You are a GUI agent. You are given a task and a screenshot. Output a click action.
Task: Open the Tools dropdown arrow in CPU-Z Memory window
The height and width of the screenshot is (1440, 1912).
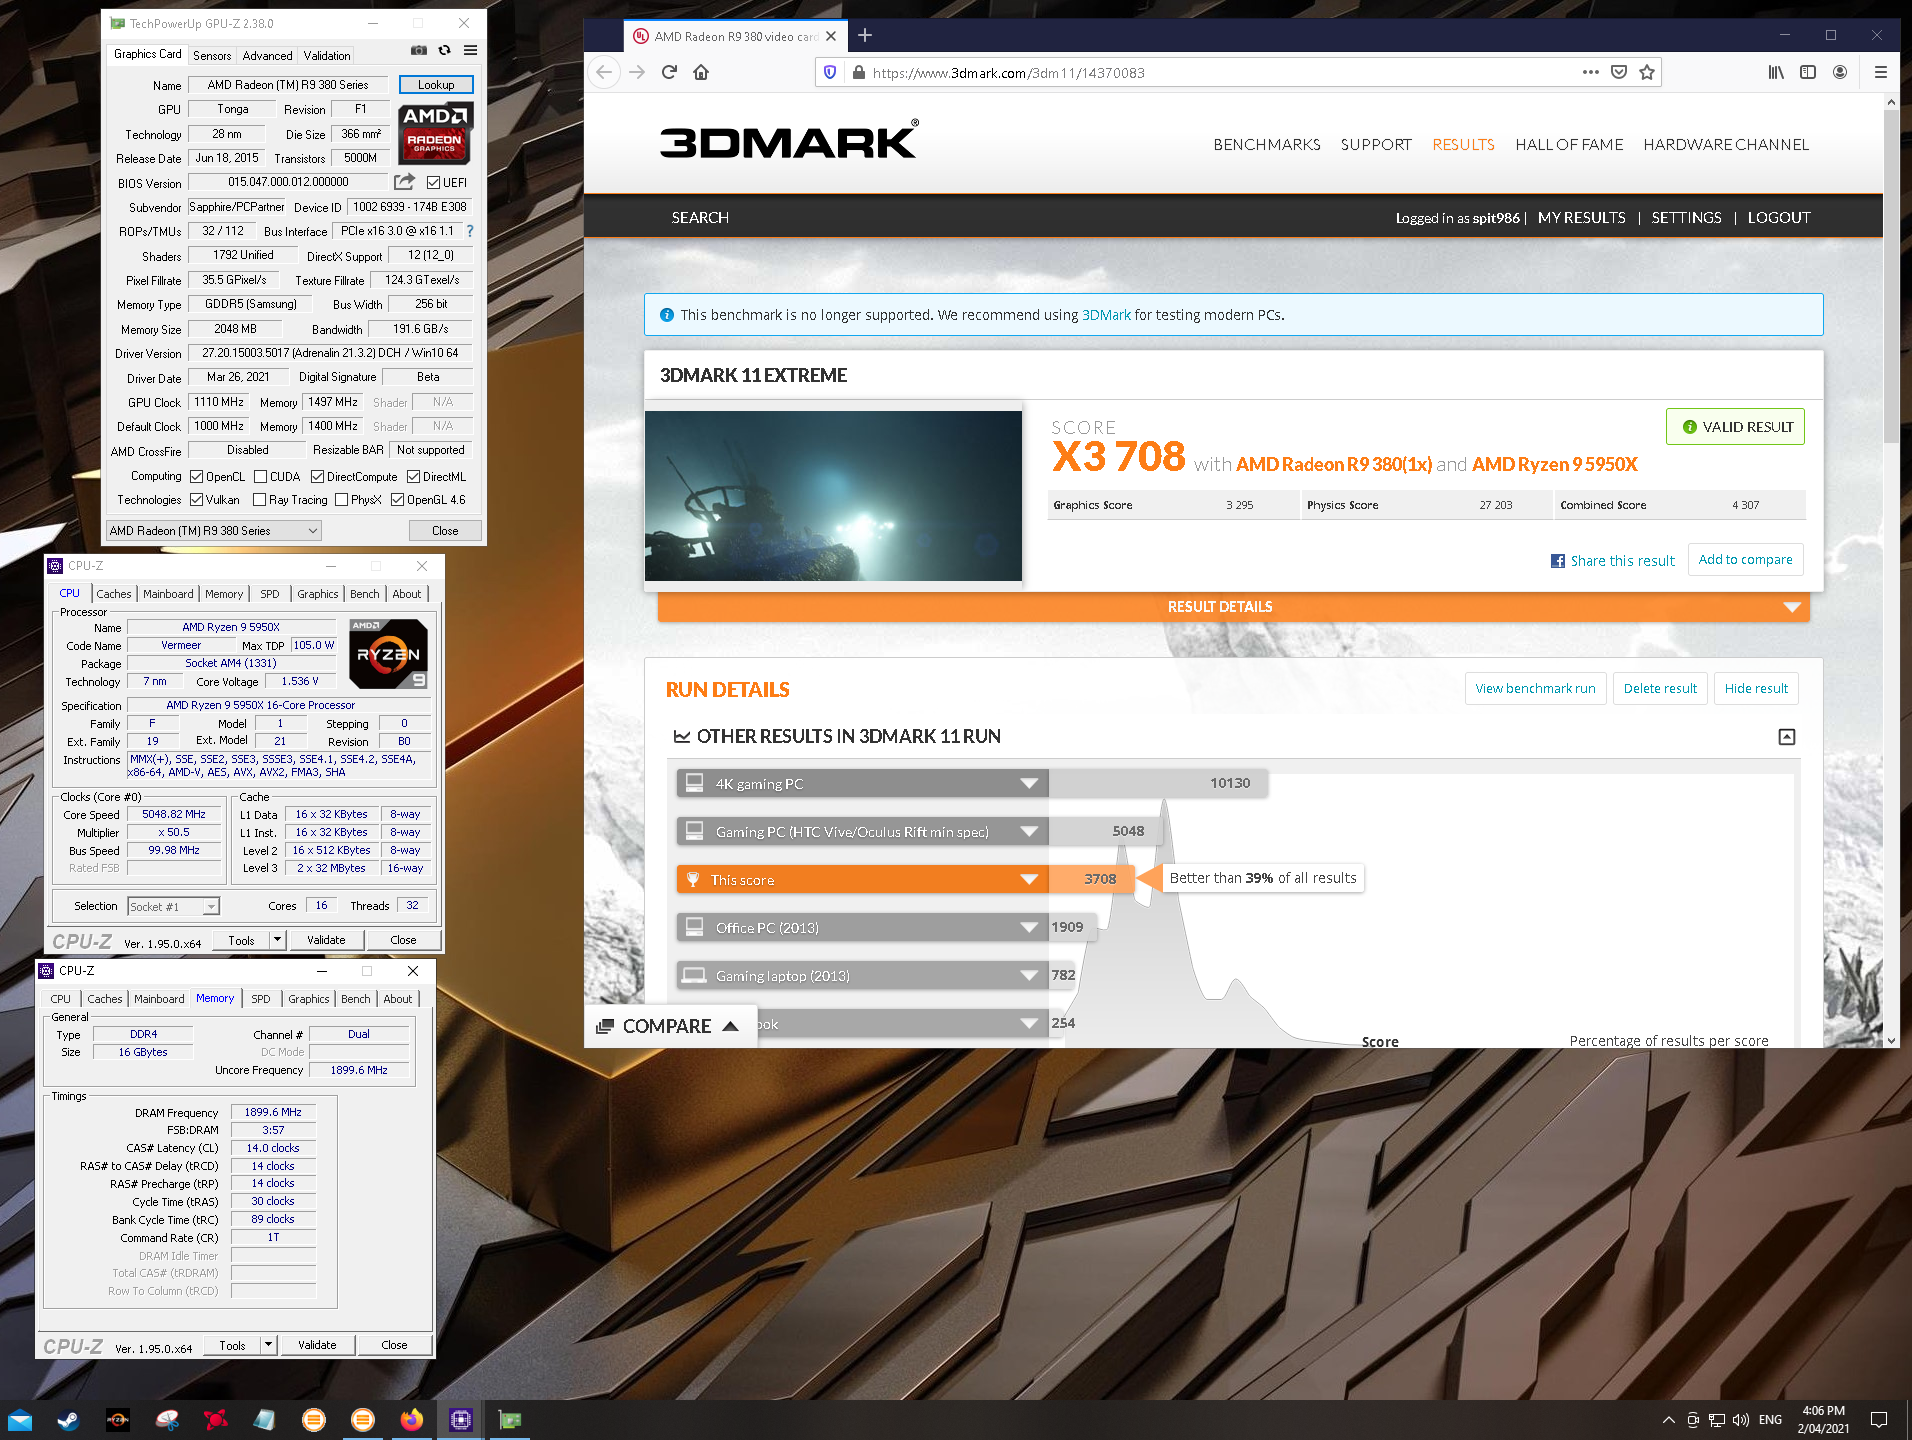point(268,1344)
